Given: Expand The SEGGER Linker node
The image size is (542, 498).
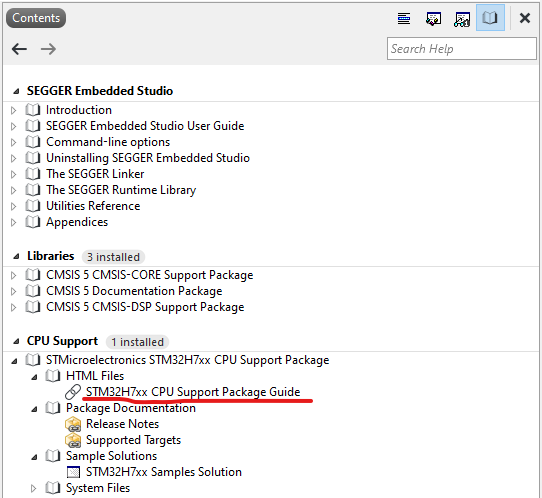Looking at the screenshot, I should click(13, 174).
